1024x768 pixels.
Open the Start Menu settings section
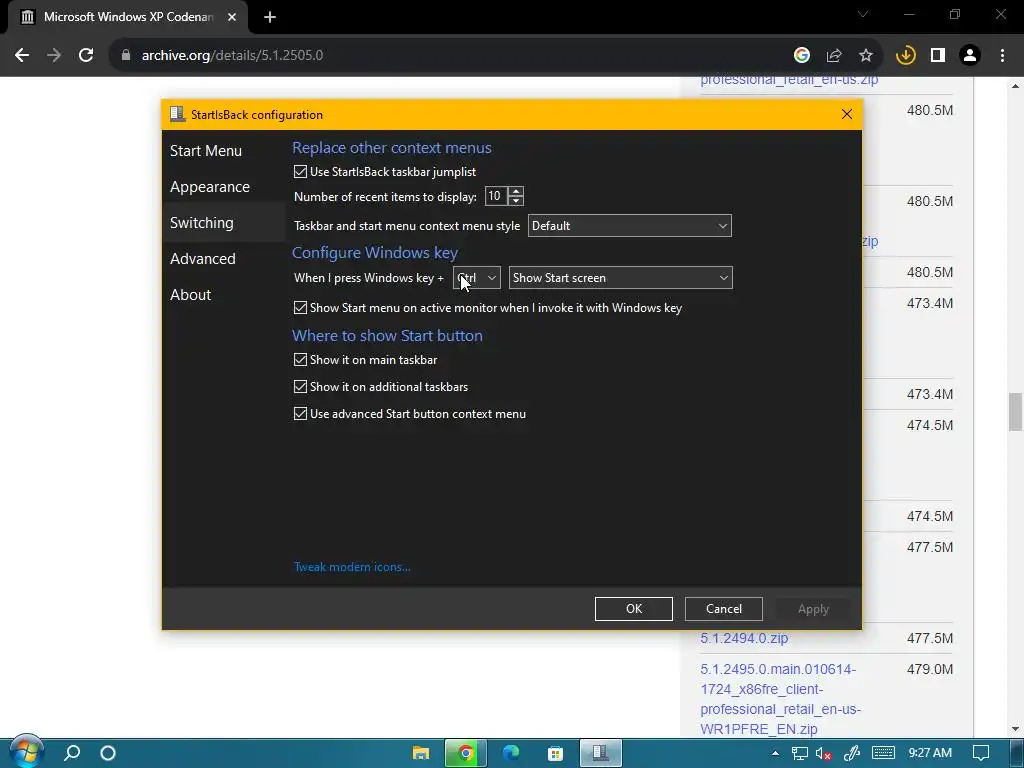click(206, 151)
